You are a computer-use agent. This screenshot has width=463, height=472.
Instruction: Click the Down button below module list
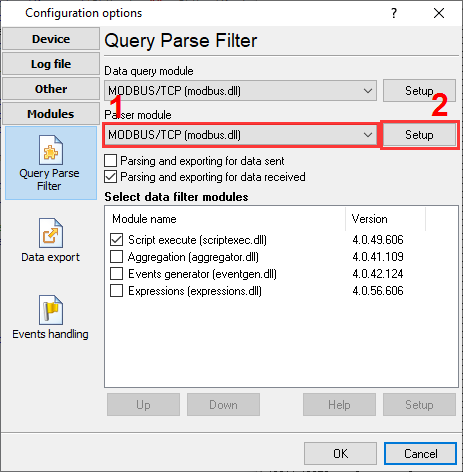223,405
